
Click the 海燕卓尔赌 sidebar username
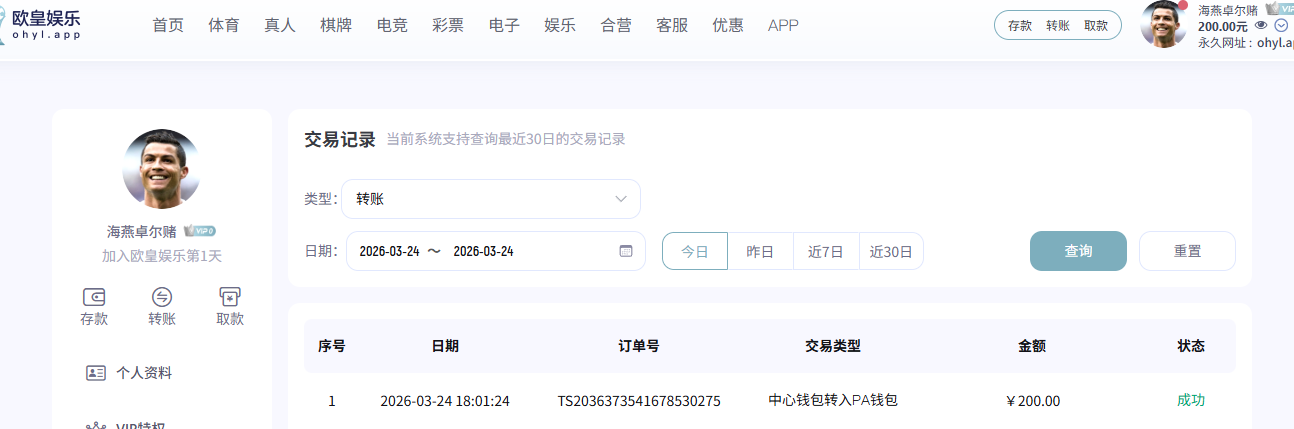click(142, 231)
